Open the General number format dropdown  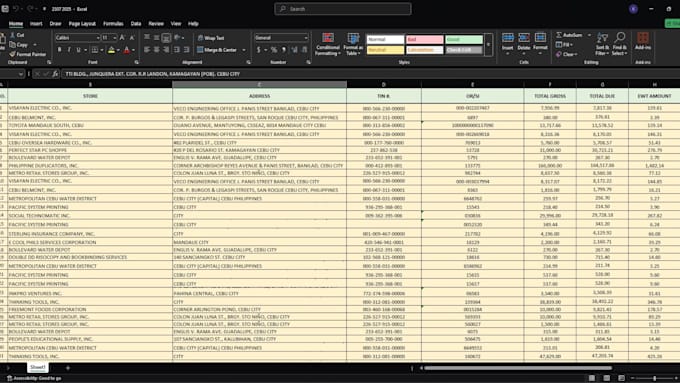(306, 38)
